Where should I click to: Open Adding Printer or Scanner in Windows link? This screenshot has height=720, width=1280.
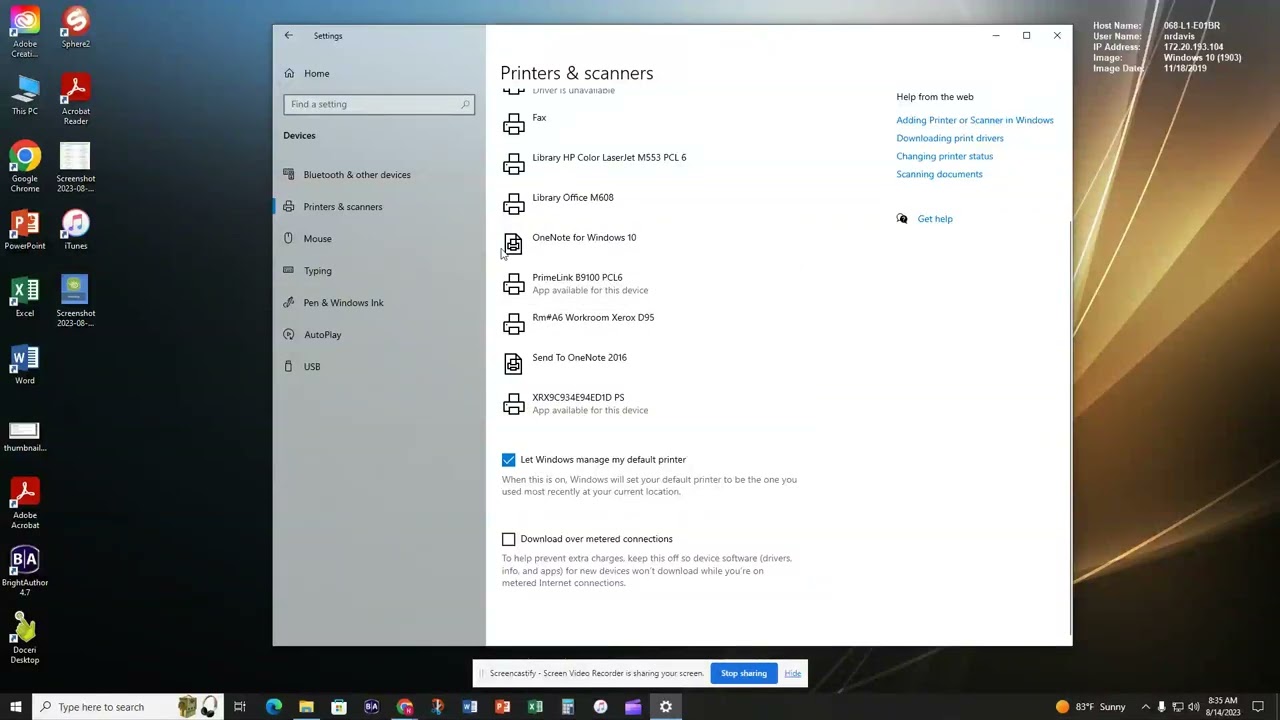click(x=974, y=120)
